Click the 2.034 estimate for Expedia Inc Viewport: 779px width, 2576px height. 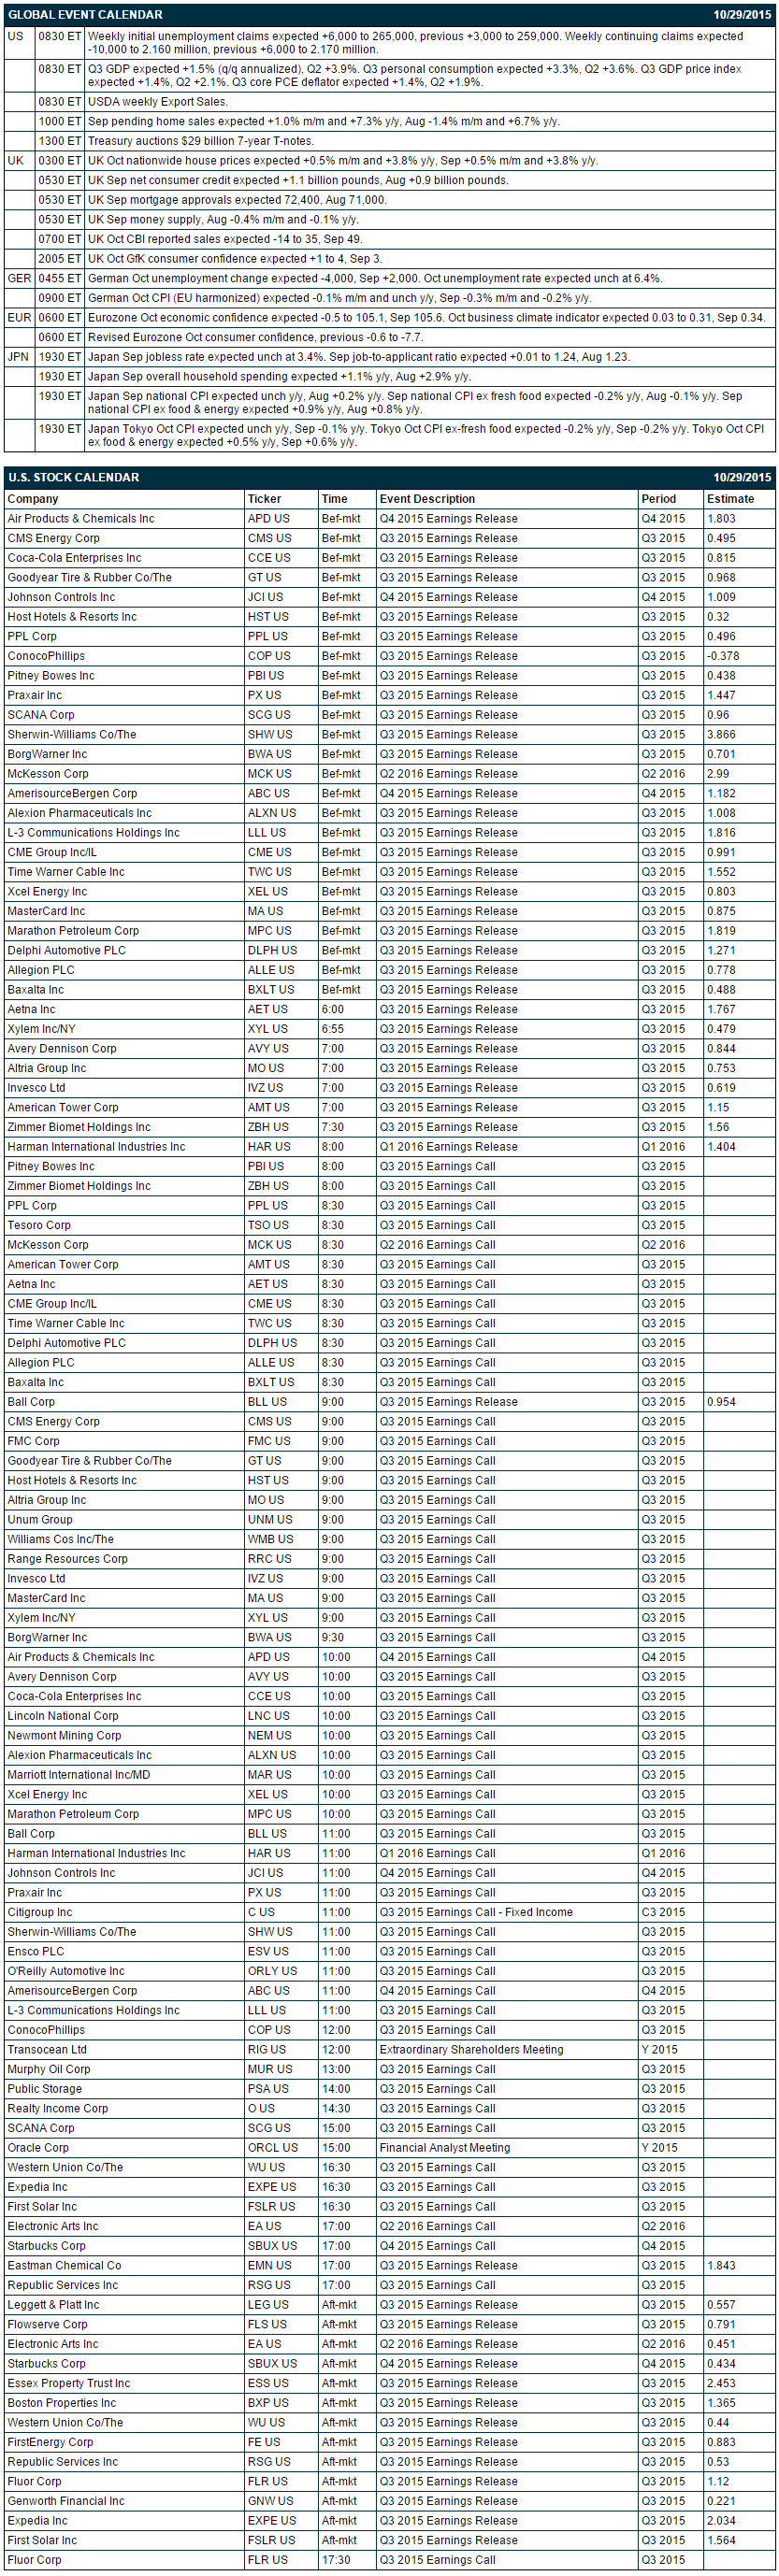click(x=721, y=2521)
